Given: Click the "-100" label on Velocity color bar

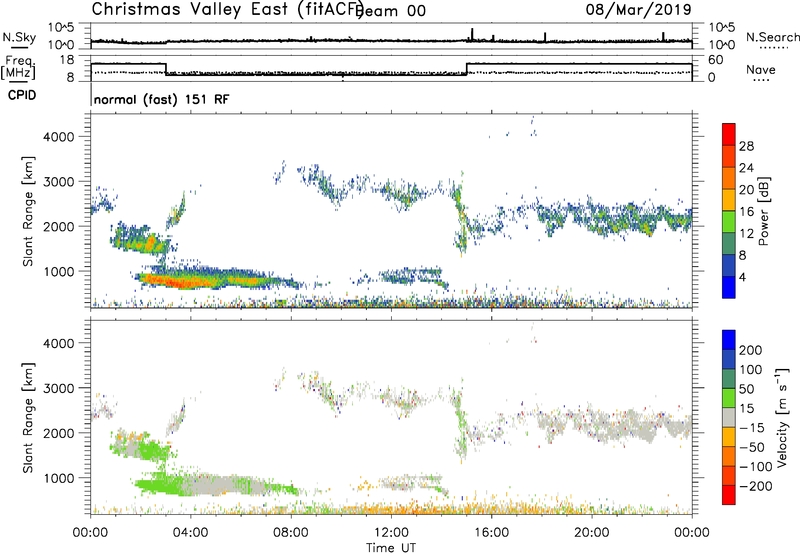Looking at the screenshot, I should (756, 467).
